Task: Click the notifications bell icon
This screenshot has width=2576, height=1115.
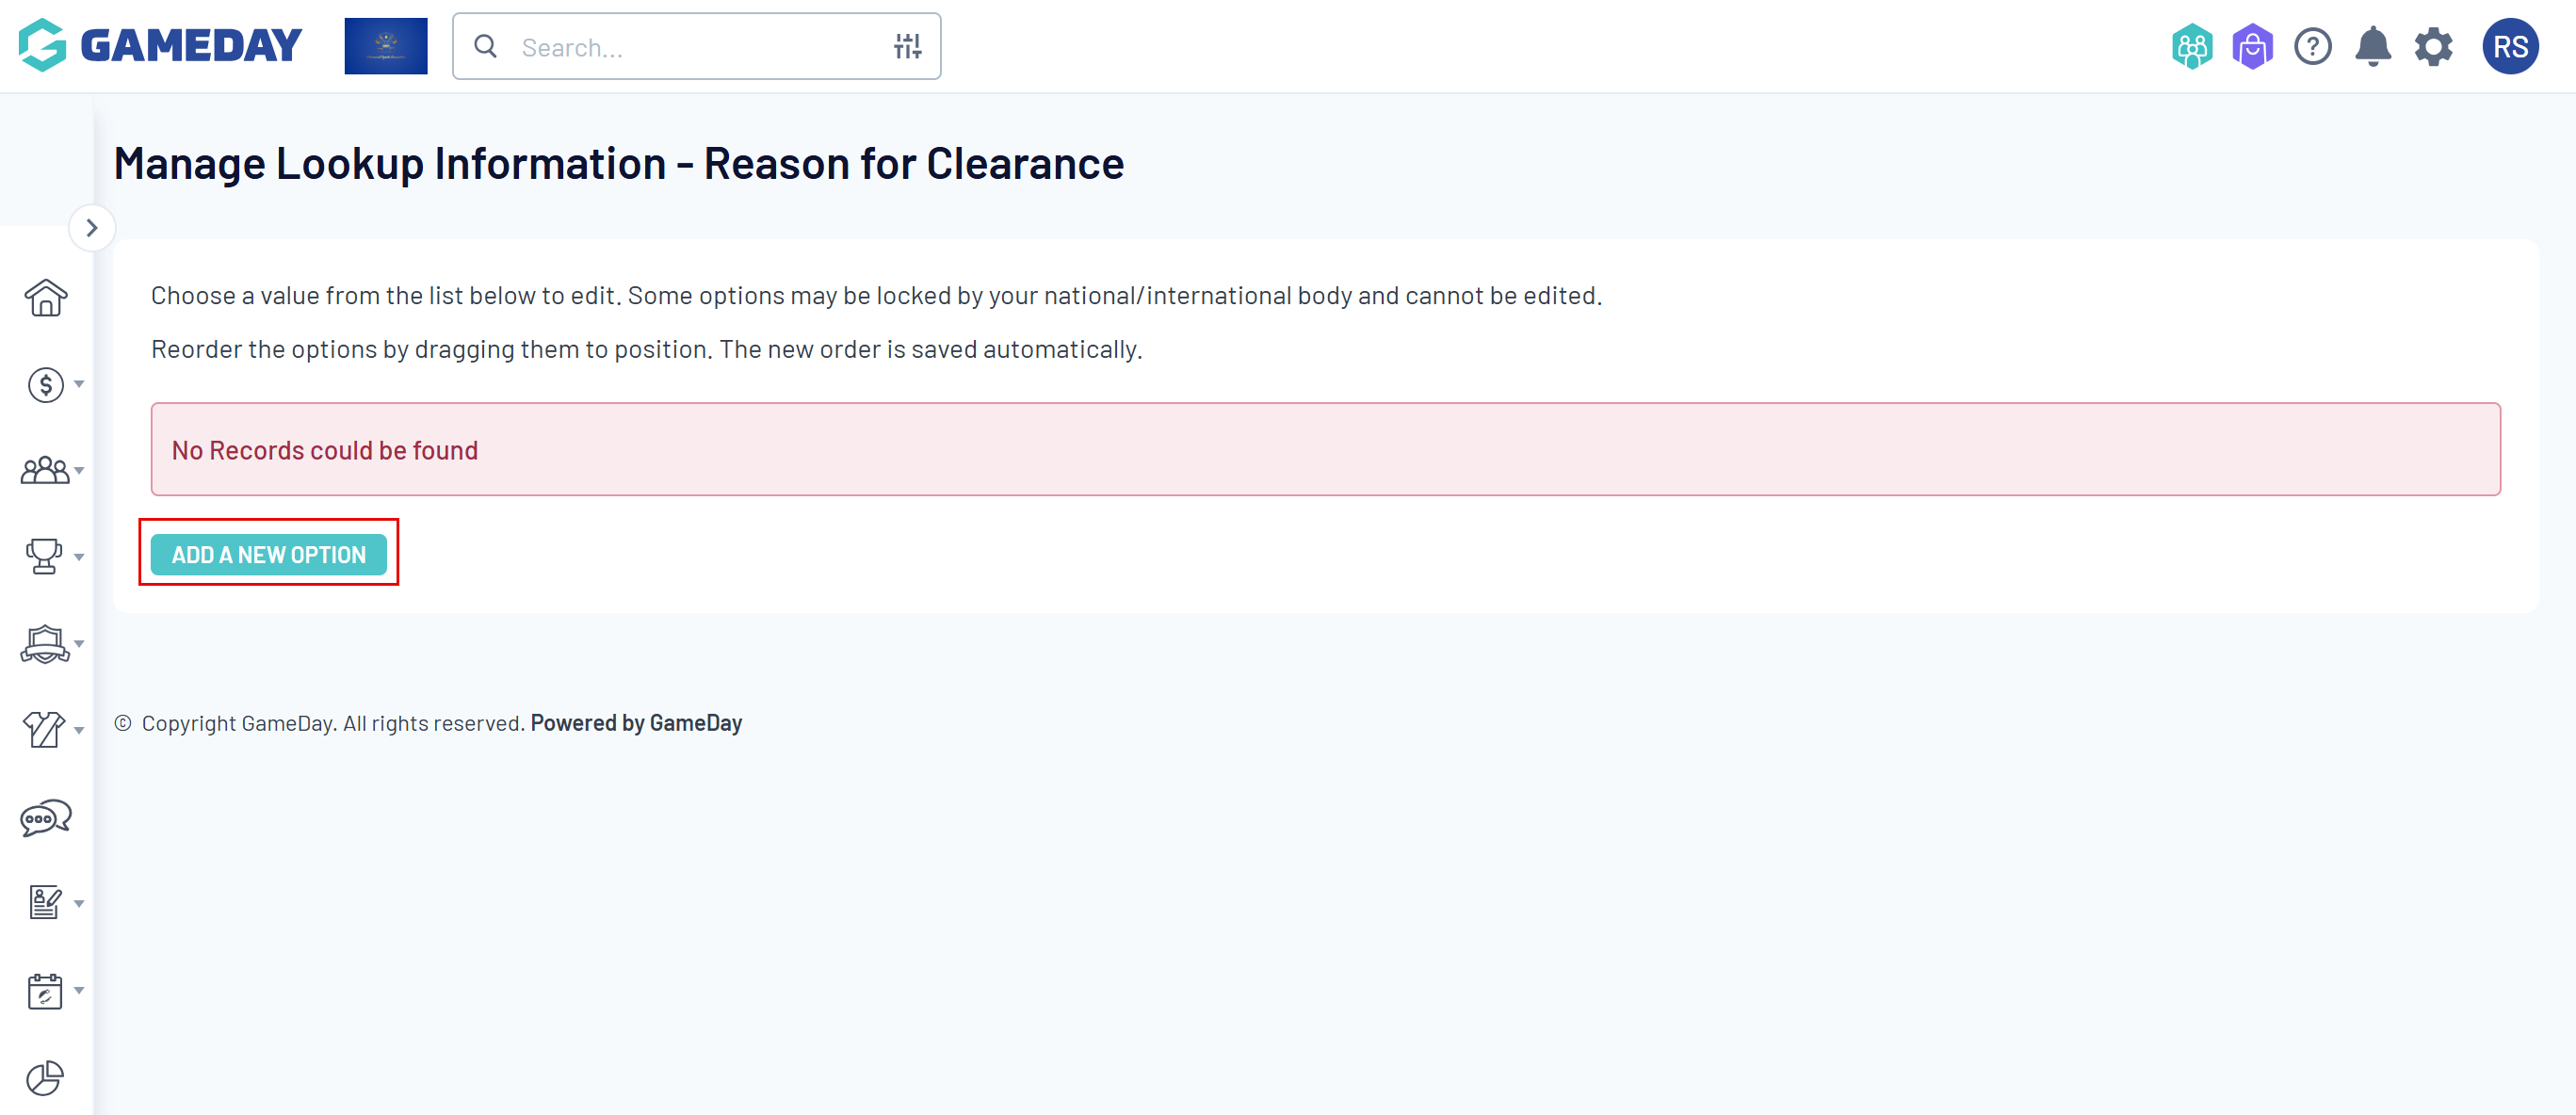Action: click(x=2372, y=47)
